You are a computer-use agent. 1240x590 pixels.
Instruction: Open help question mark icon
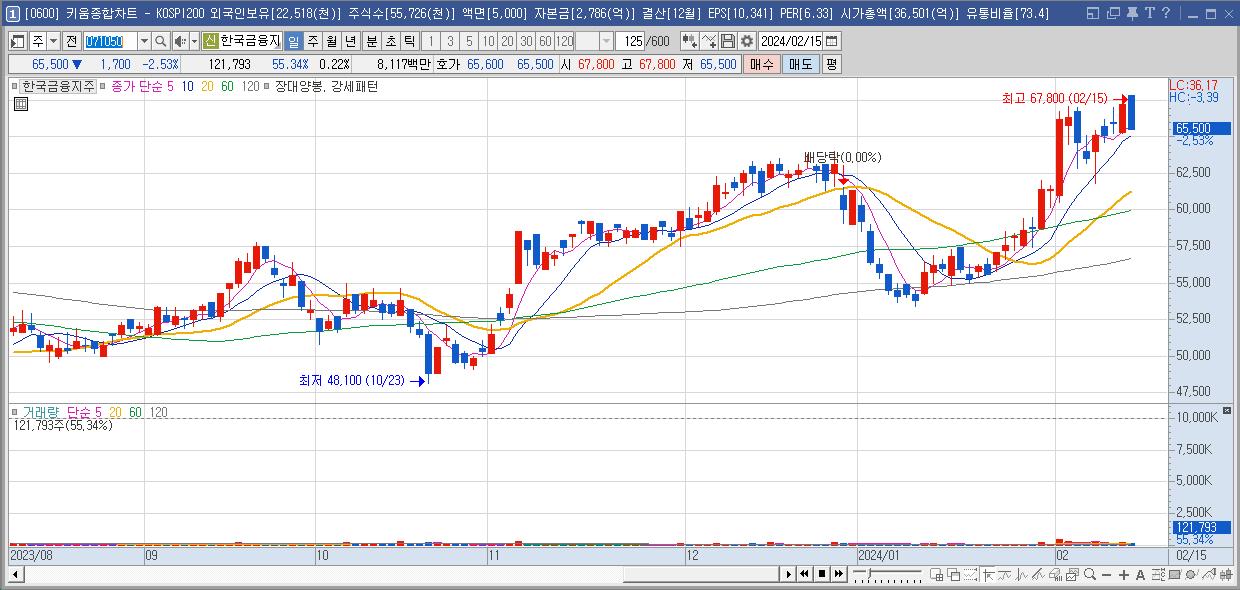pos(1166,13)
